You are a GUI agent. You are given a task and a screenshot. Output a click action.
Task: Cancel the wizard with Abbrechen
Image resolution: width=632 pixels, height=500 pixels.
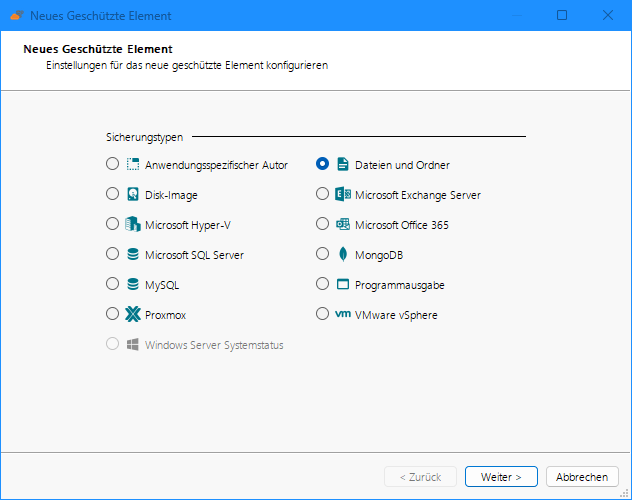click(582, 477)
